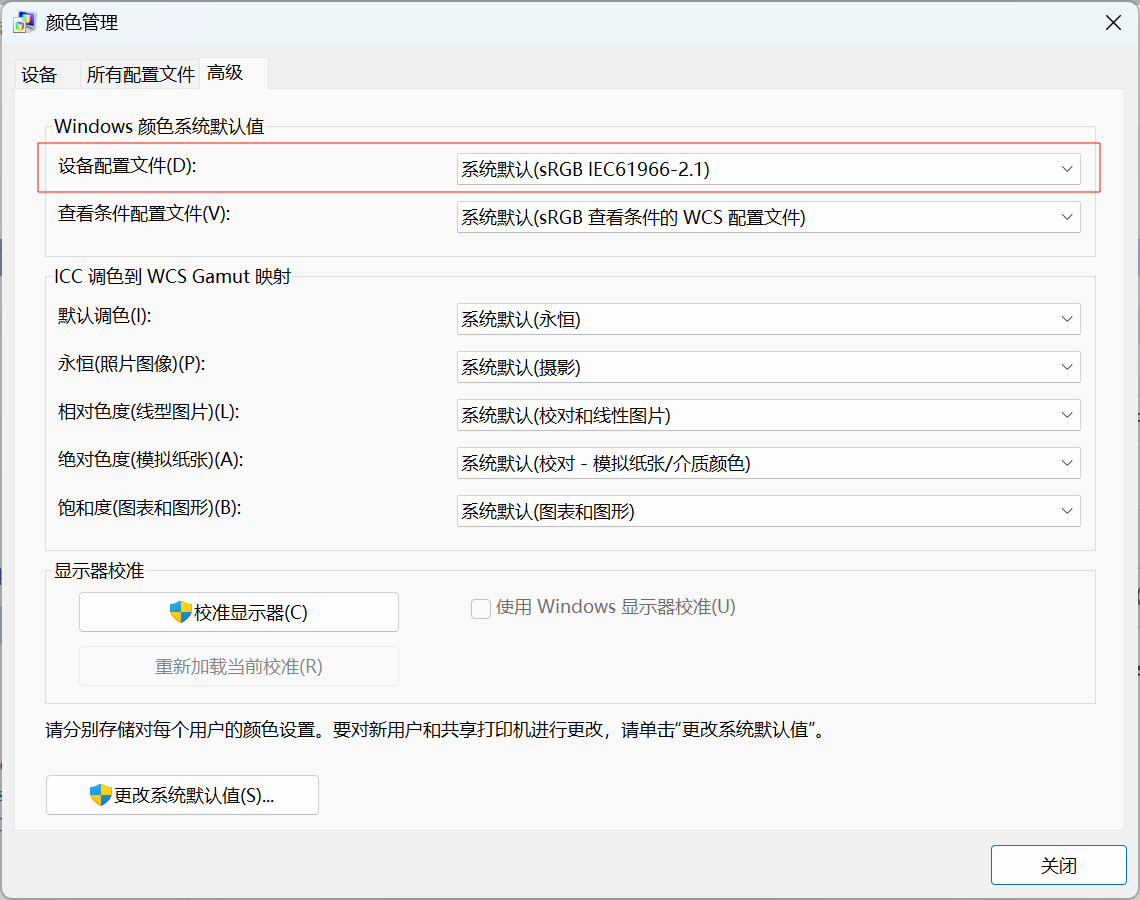Click the shield icon on 更改系统默认值 button
1140x900 pixels.
(x=100, y=795)
